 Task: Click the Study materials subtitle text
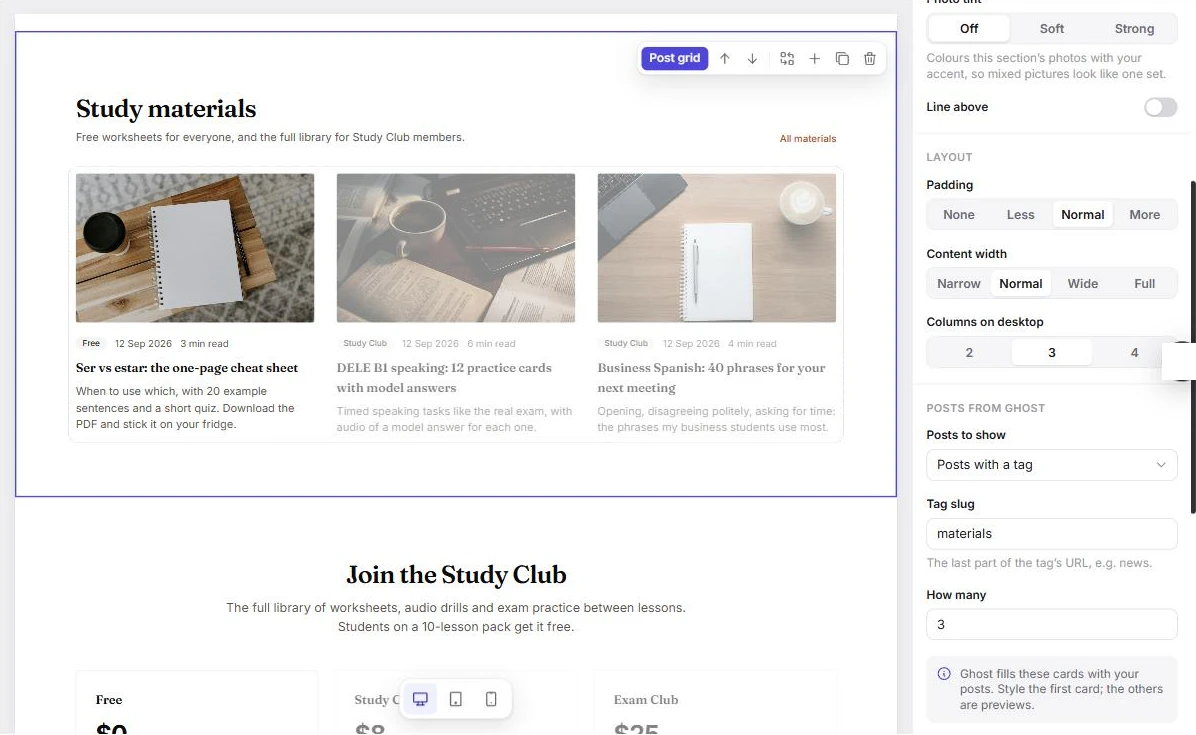coord(270,137)
